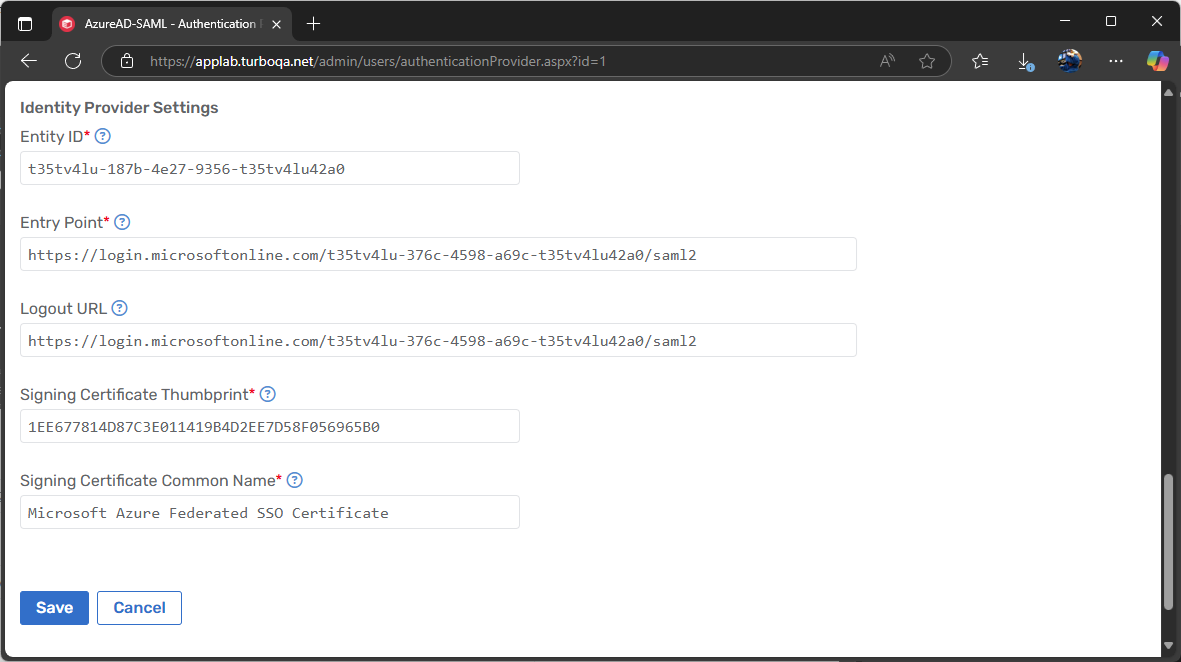
Task: Open the favorites list hub
Action: tap(979, 60)
